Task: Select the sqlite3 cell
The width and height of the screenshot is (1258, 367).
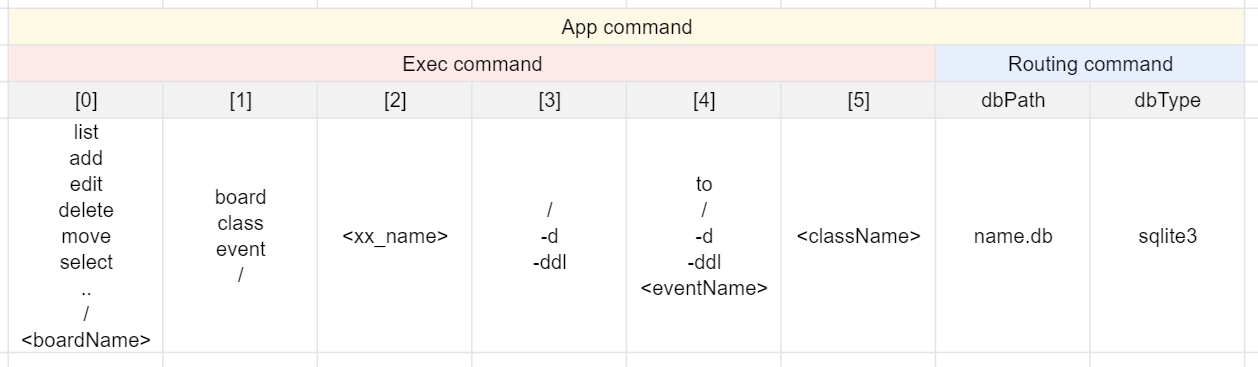Action: 1167,236
